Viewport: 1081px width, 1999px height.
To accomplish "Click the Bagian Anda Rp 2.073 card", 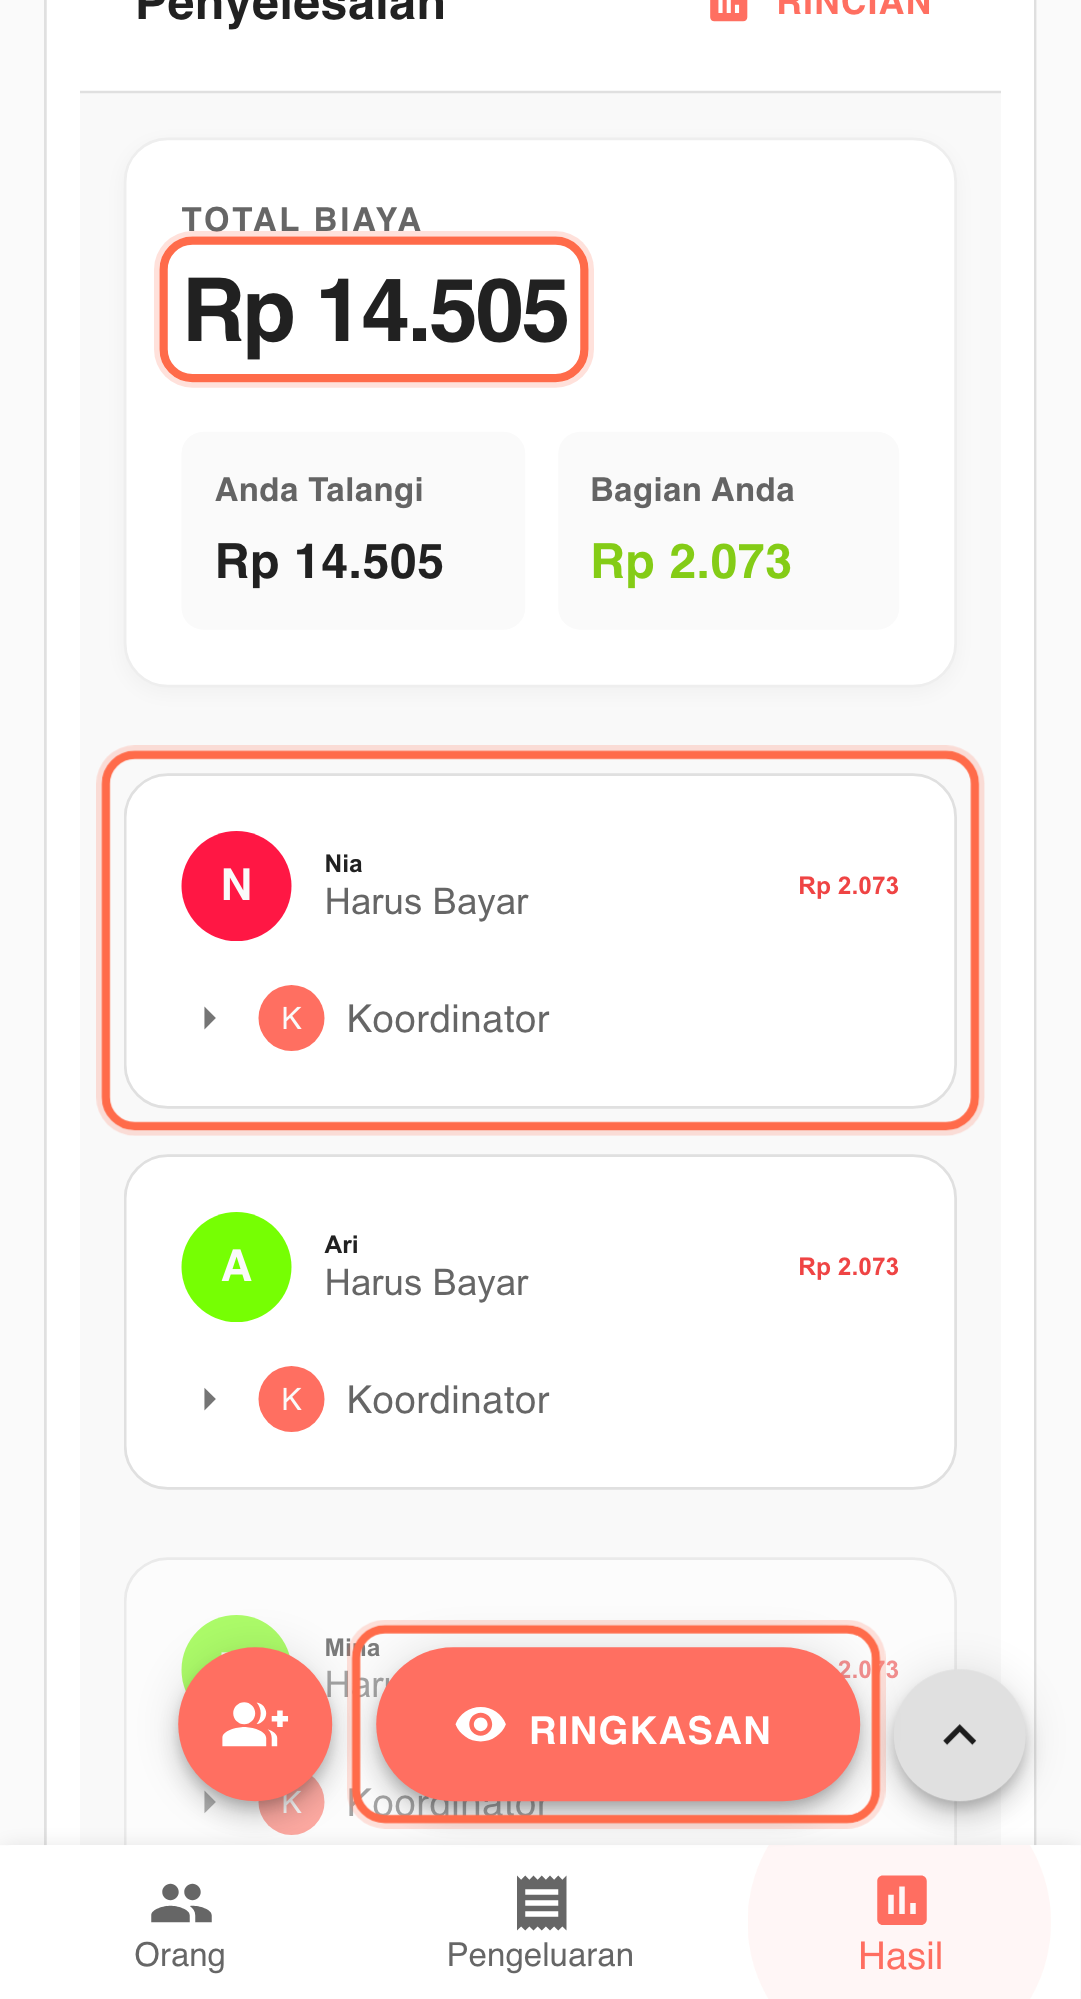I will [x=728, y=531].
